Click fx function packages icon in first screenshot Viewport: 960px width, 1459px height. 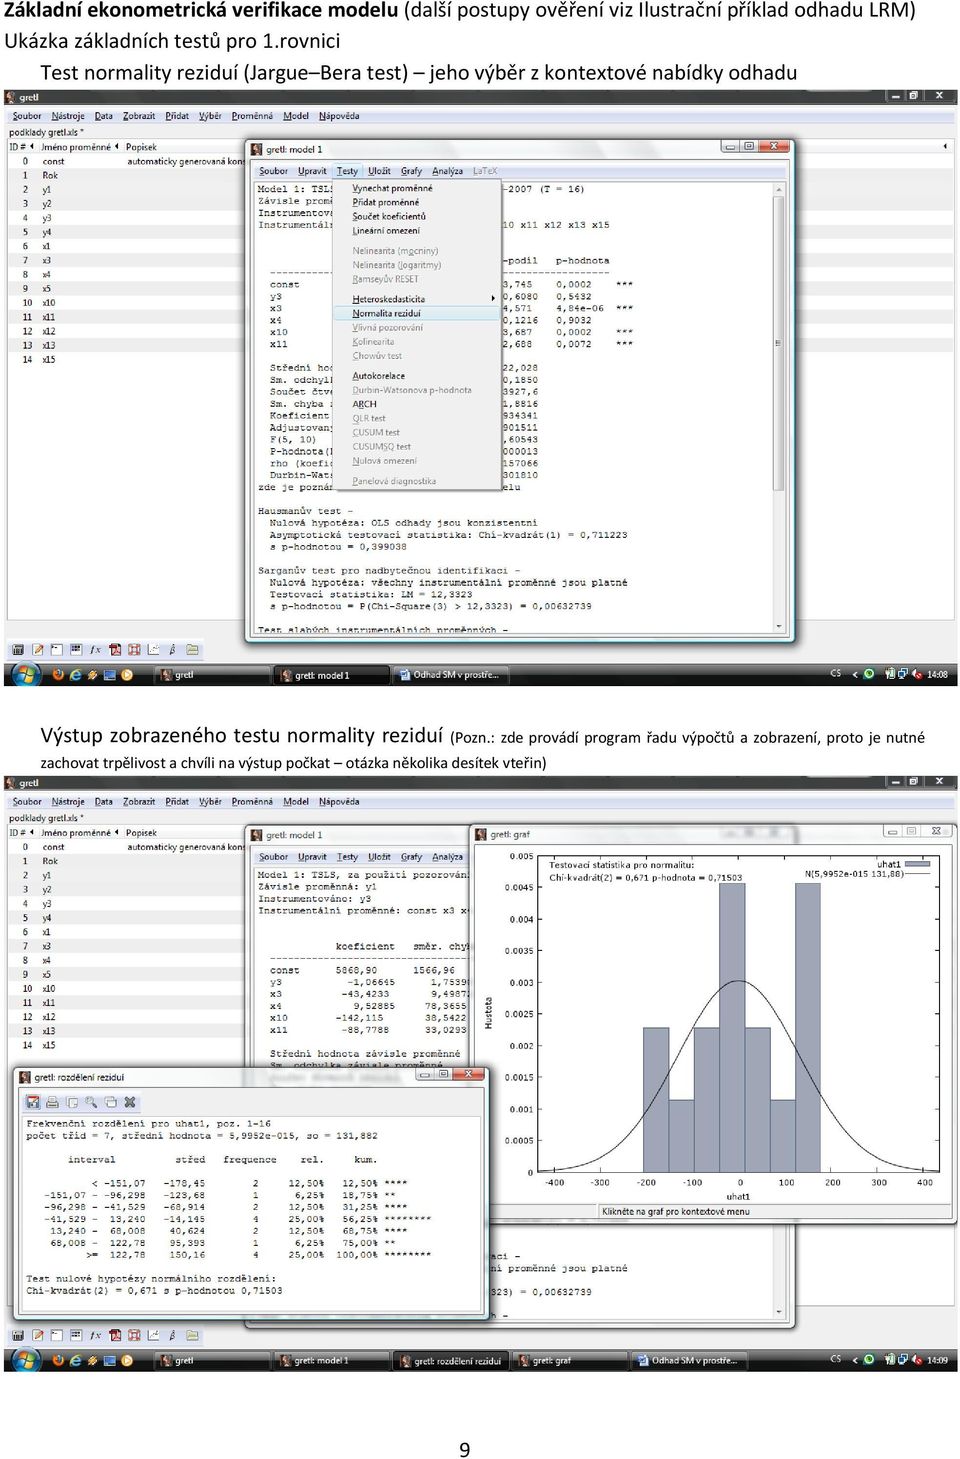[95, 650]
